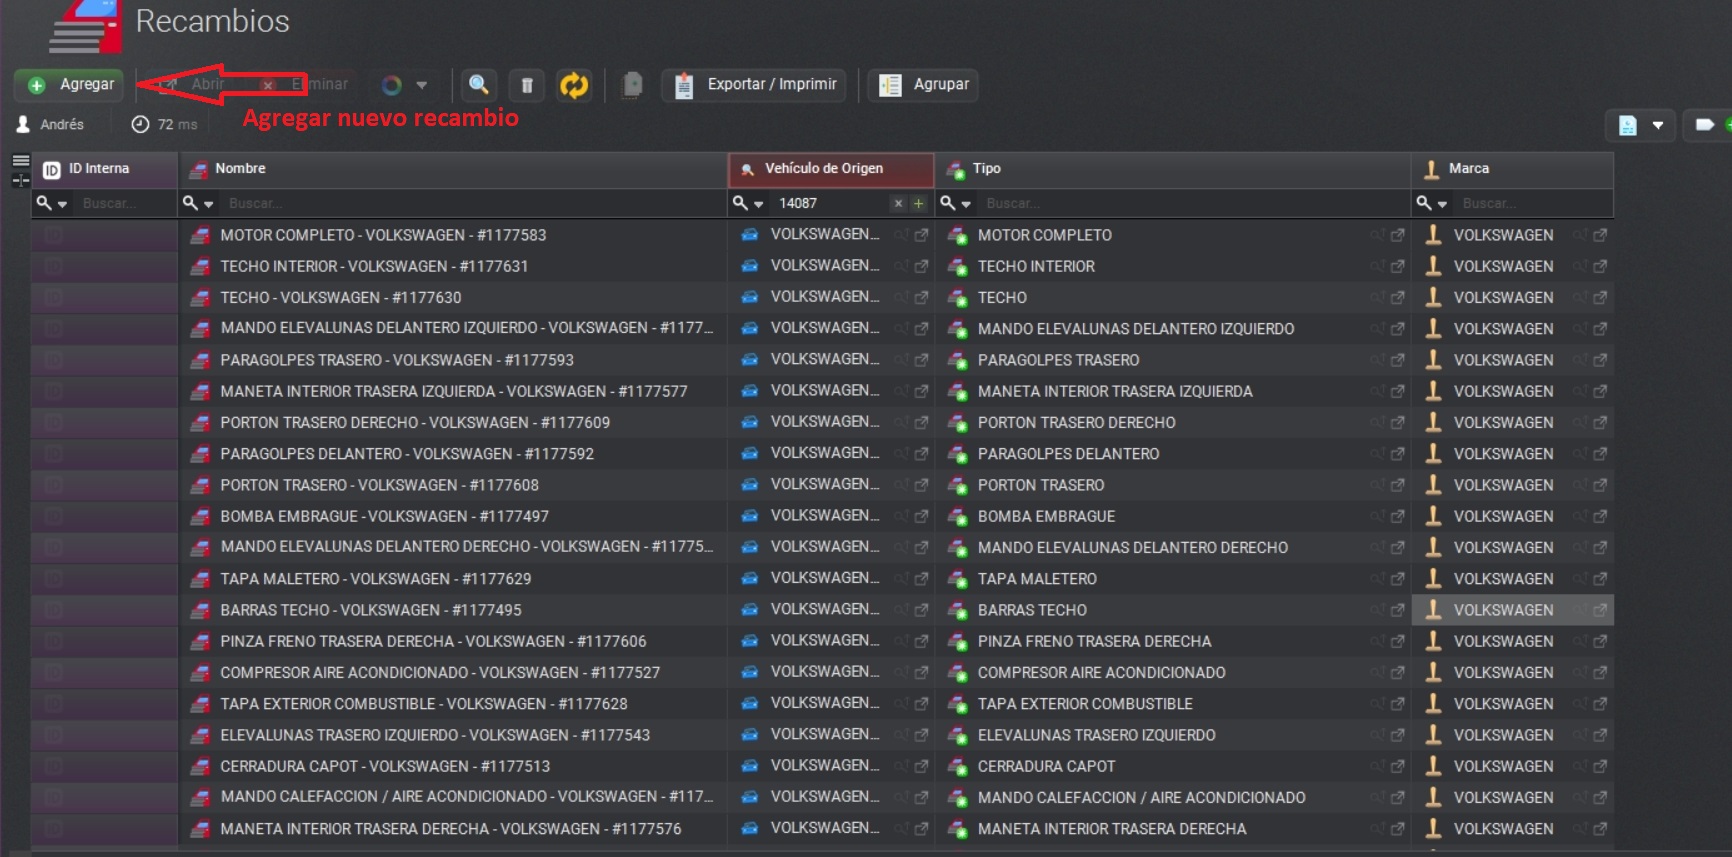Sort by the Vehículo de Origen column header
Viewport: 1732px width, 857px height.
coord(824,169)
